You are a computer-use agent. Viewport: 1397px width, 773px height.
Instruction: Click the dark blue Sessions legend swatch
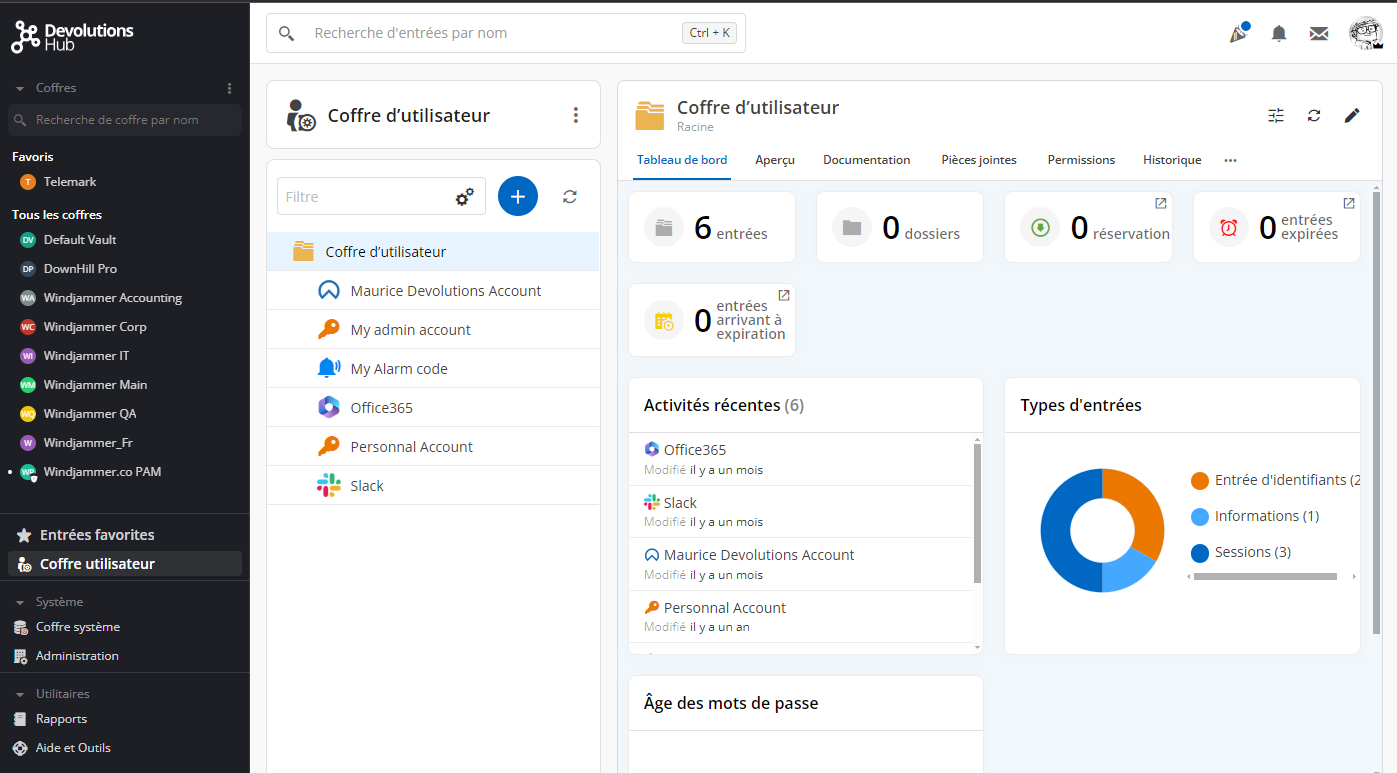(x=1200, y=553)
